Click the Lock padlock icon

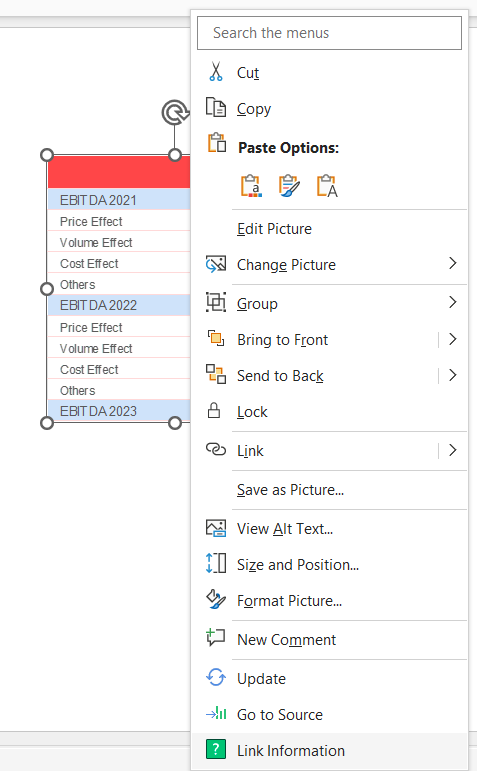(214, 411)
